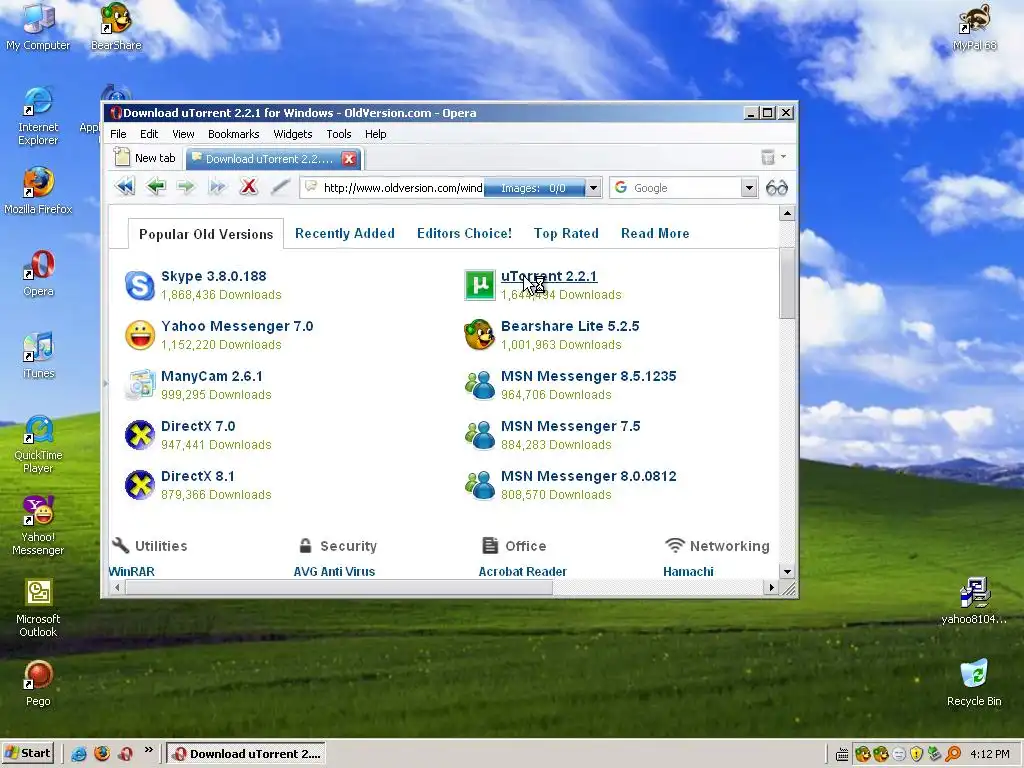Image resolution: width=1024 pixels, height=768 pixels.
Task: Go forward with the green forward arrow
Action: point(186,187)
